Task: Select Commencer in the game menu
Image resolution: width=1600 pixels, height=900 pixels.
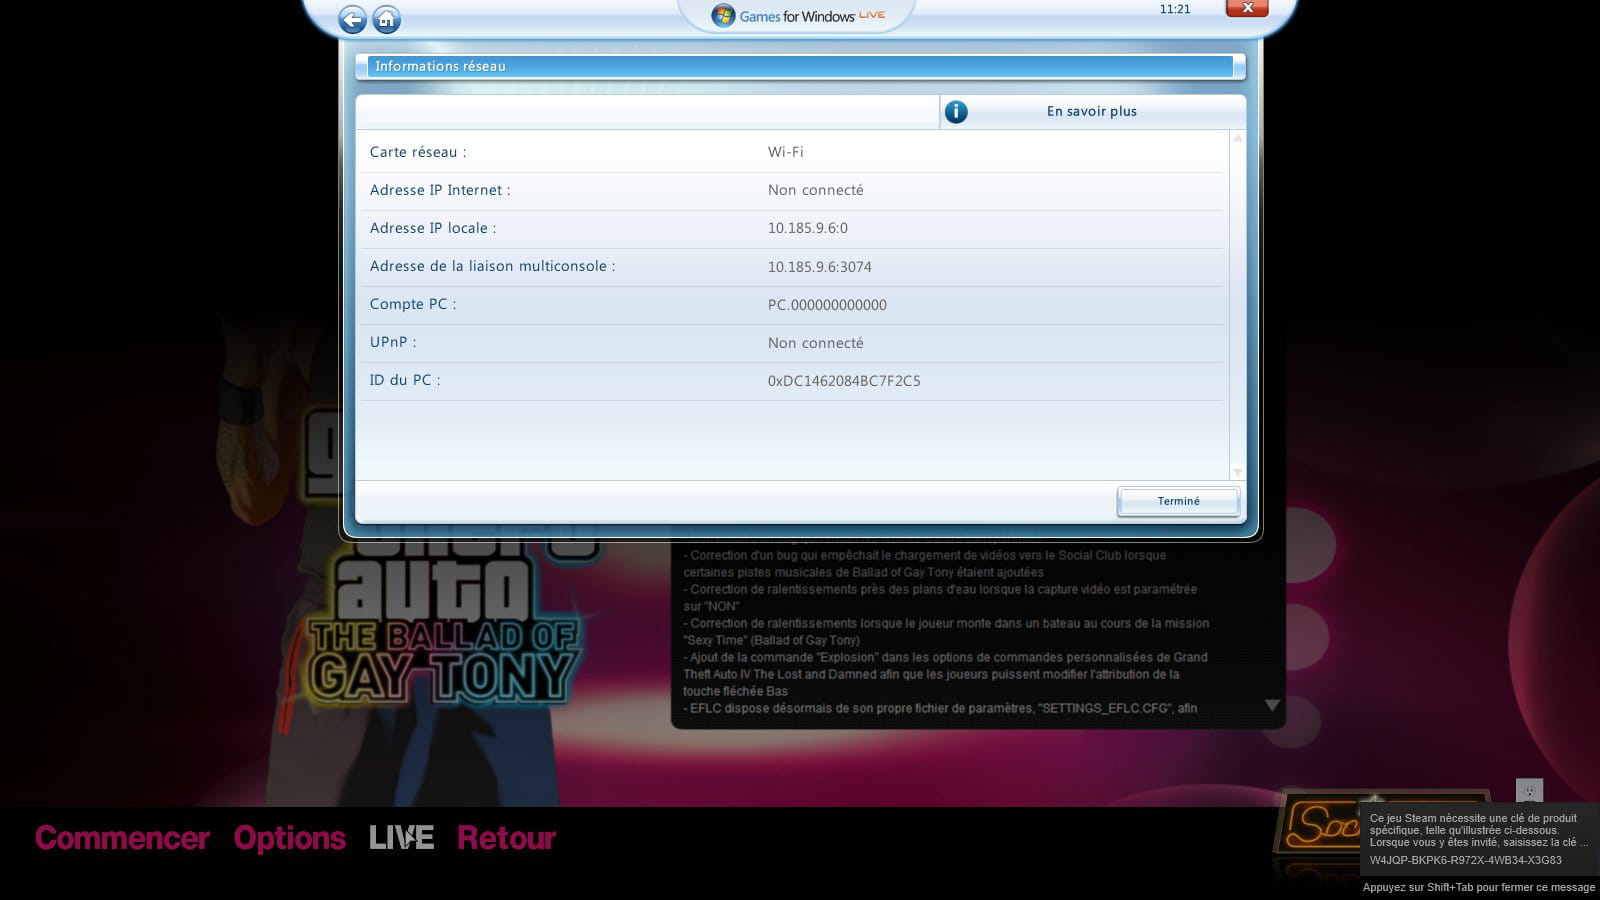Action: coord(122,838)
